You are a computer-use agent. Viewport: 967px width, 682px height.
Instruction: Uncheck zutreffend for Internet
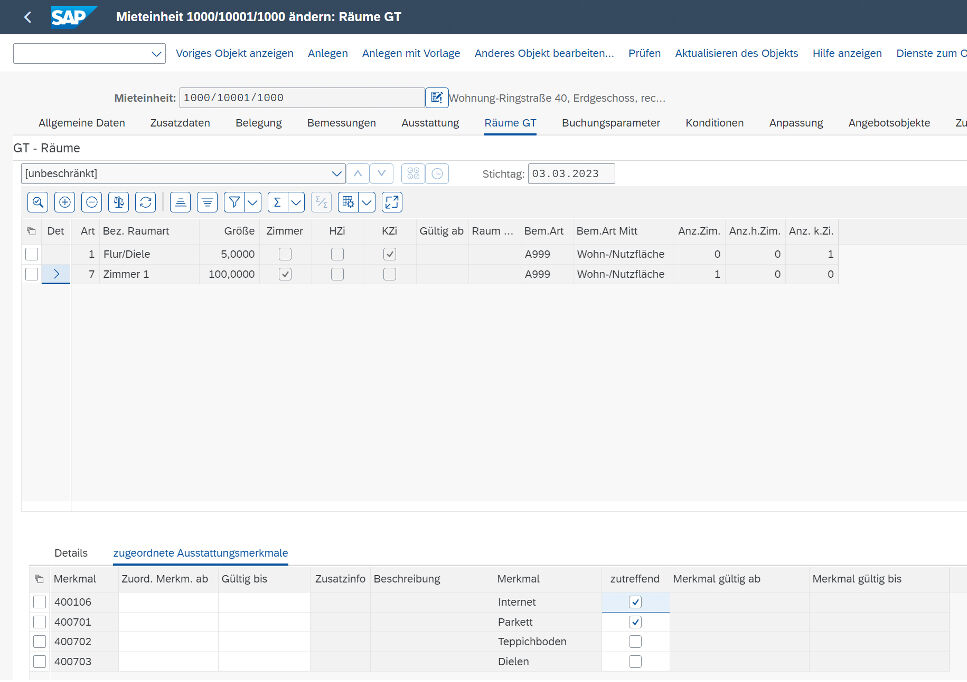635,602
